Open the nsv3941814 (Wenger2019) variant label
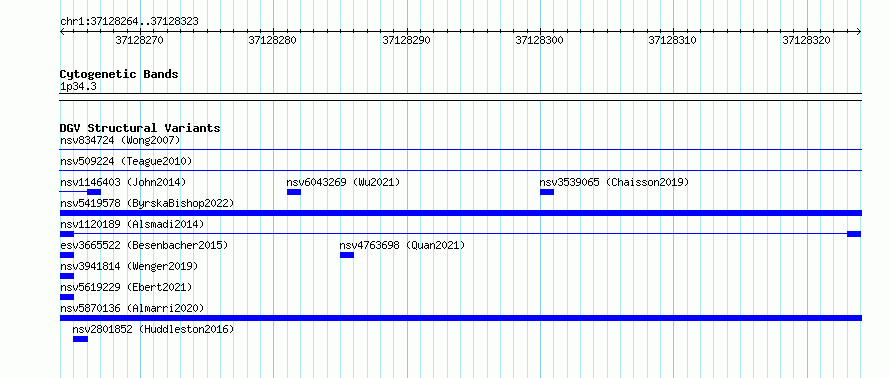Viewport: 890px width, 378px height. (129, 266)
